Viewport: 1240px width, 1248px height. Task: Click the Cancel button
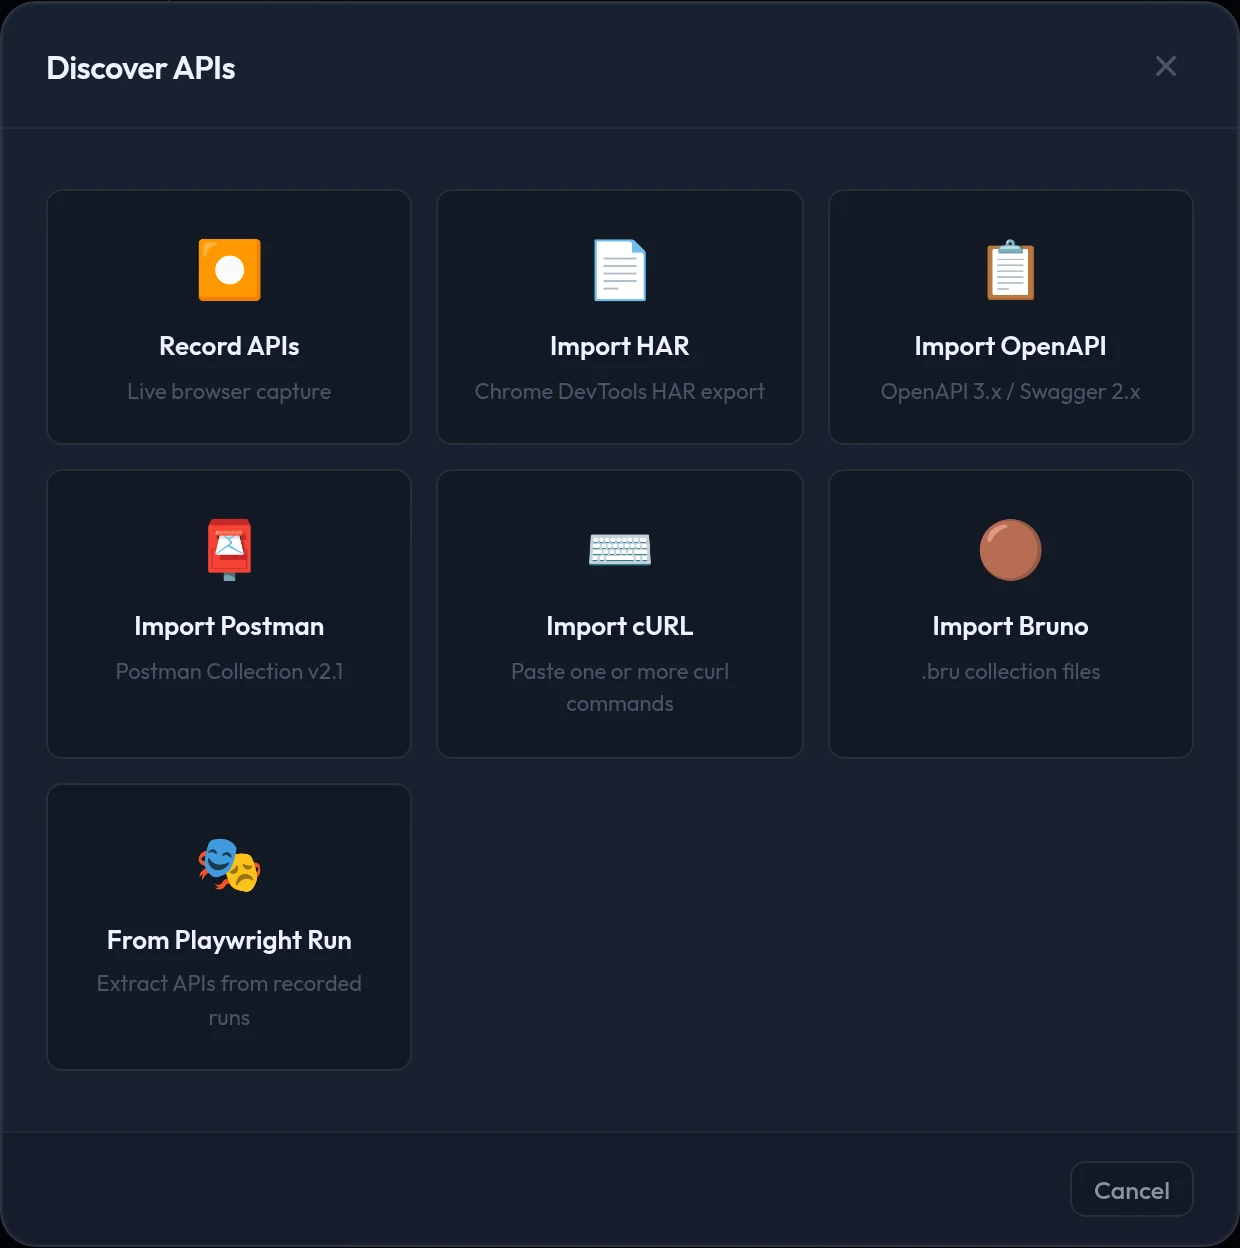[1132, 1189]
